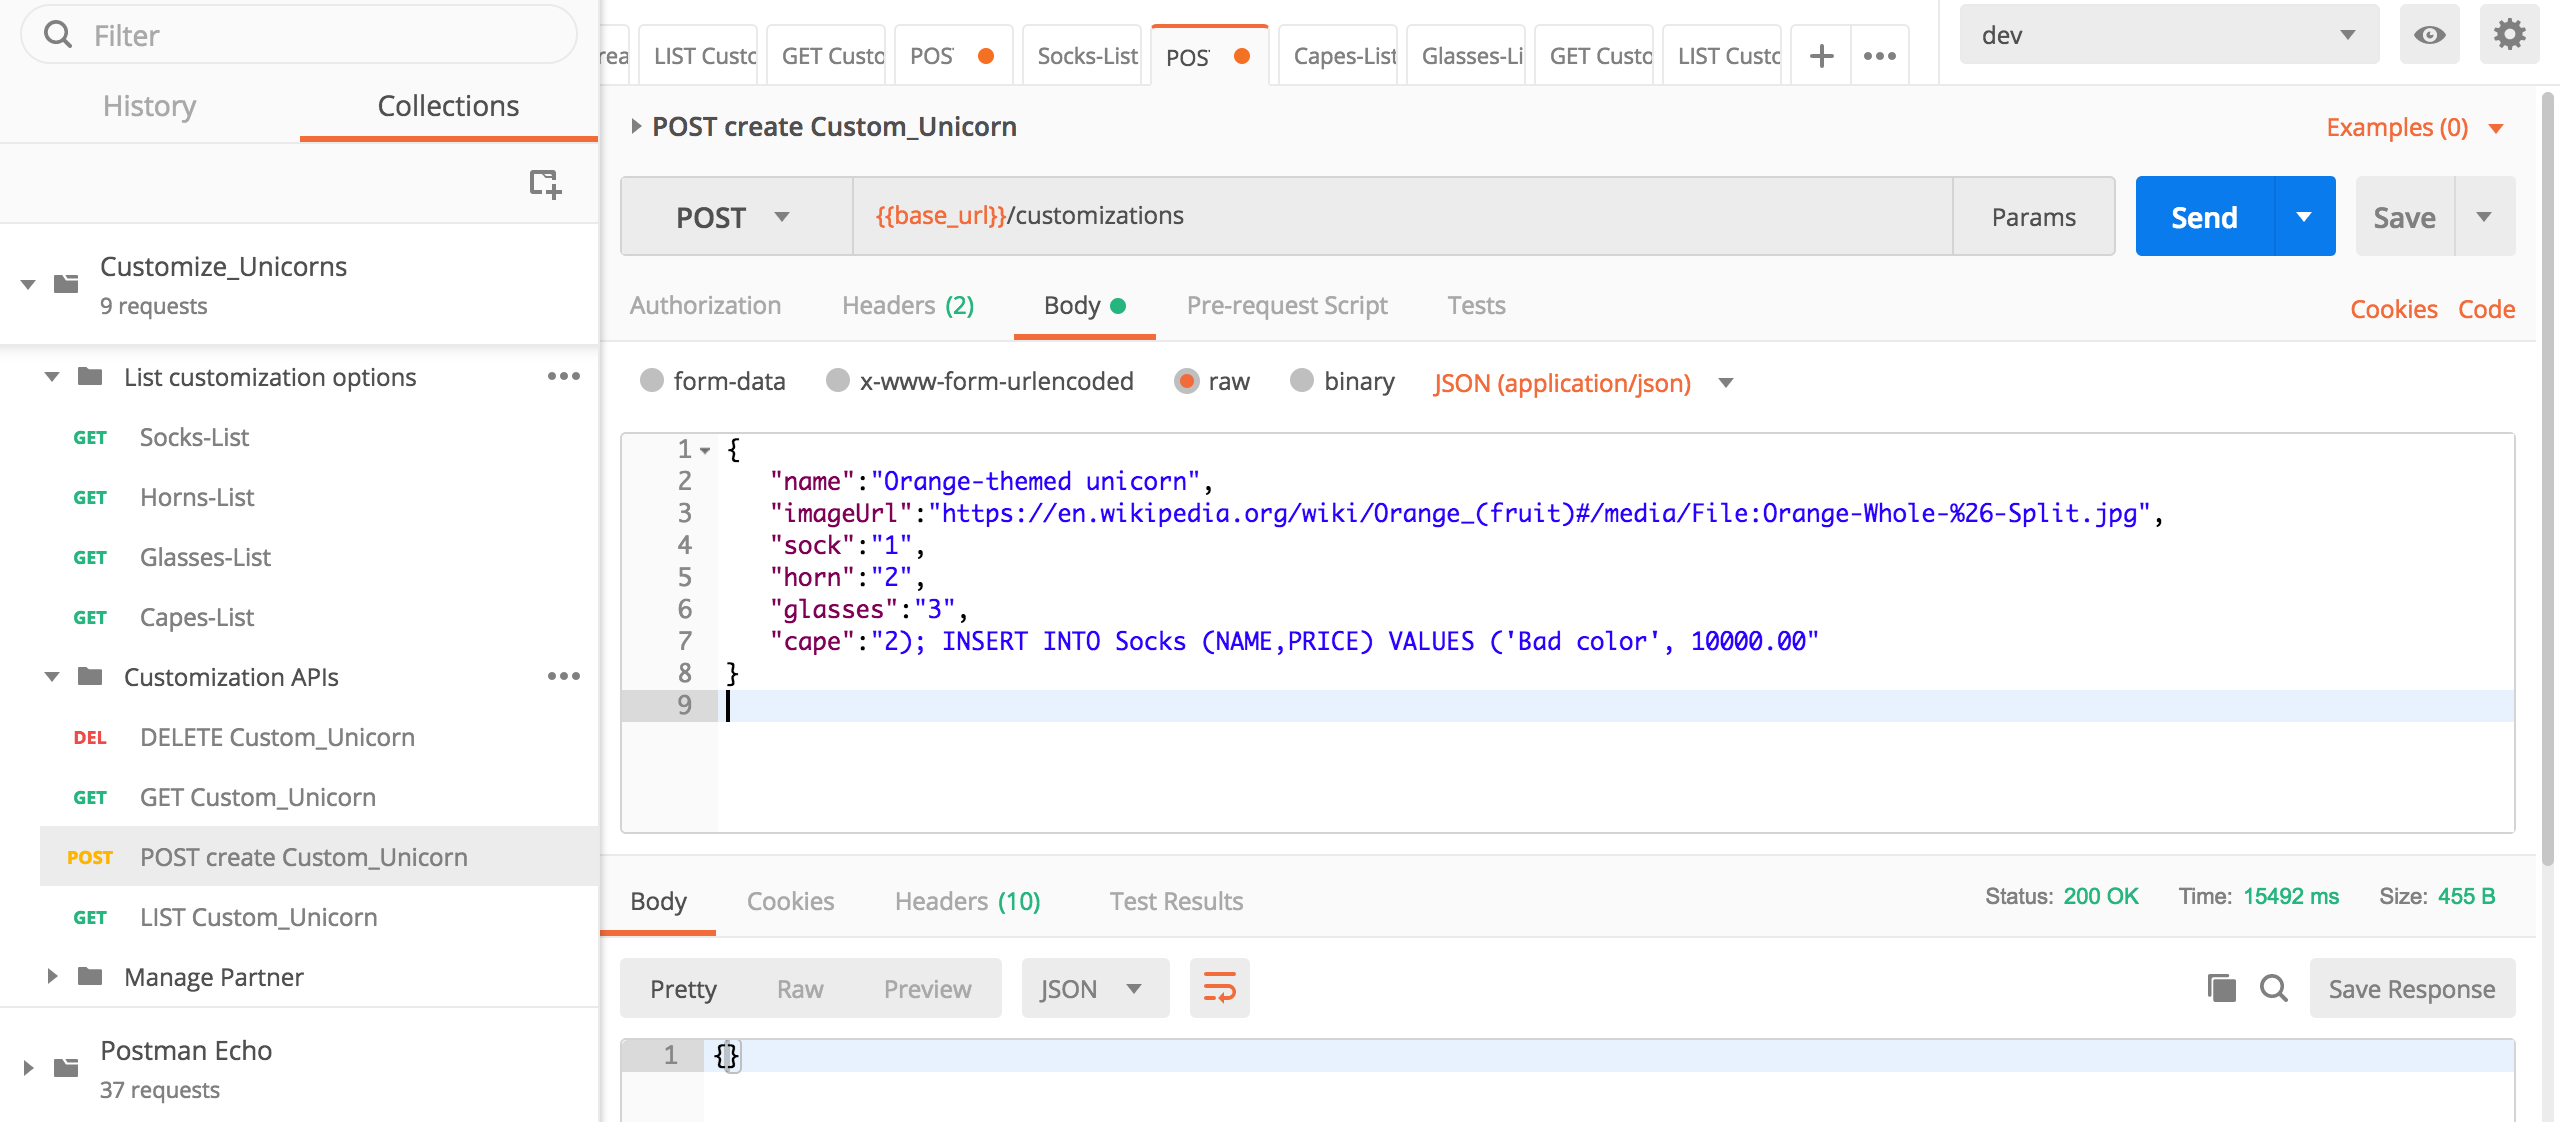The height and width of the screenshot is (1122, 2560).
Task: Open Headers (2) request tab
Action: click(908, 305)
